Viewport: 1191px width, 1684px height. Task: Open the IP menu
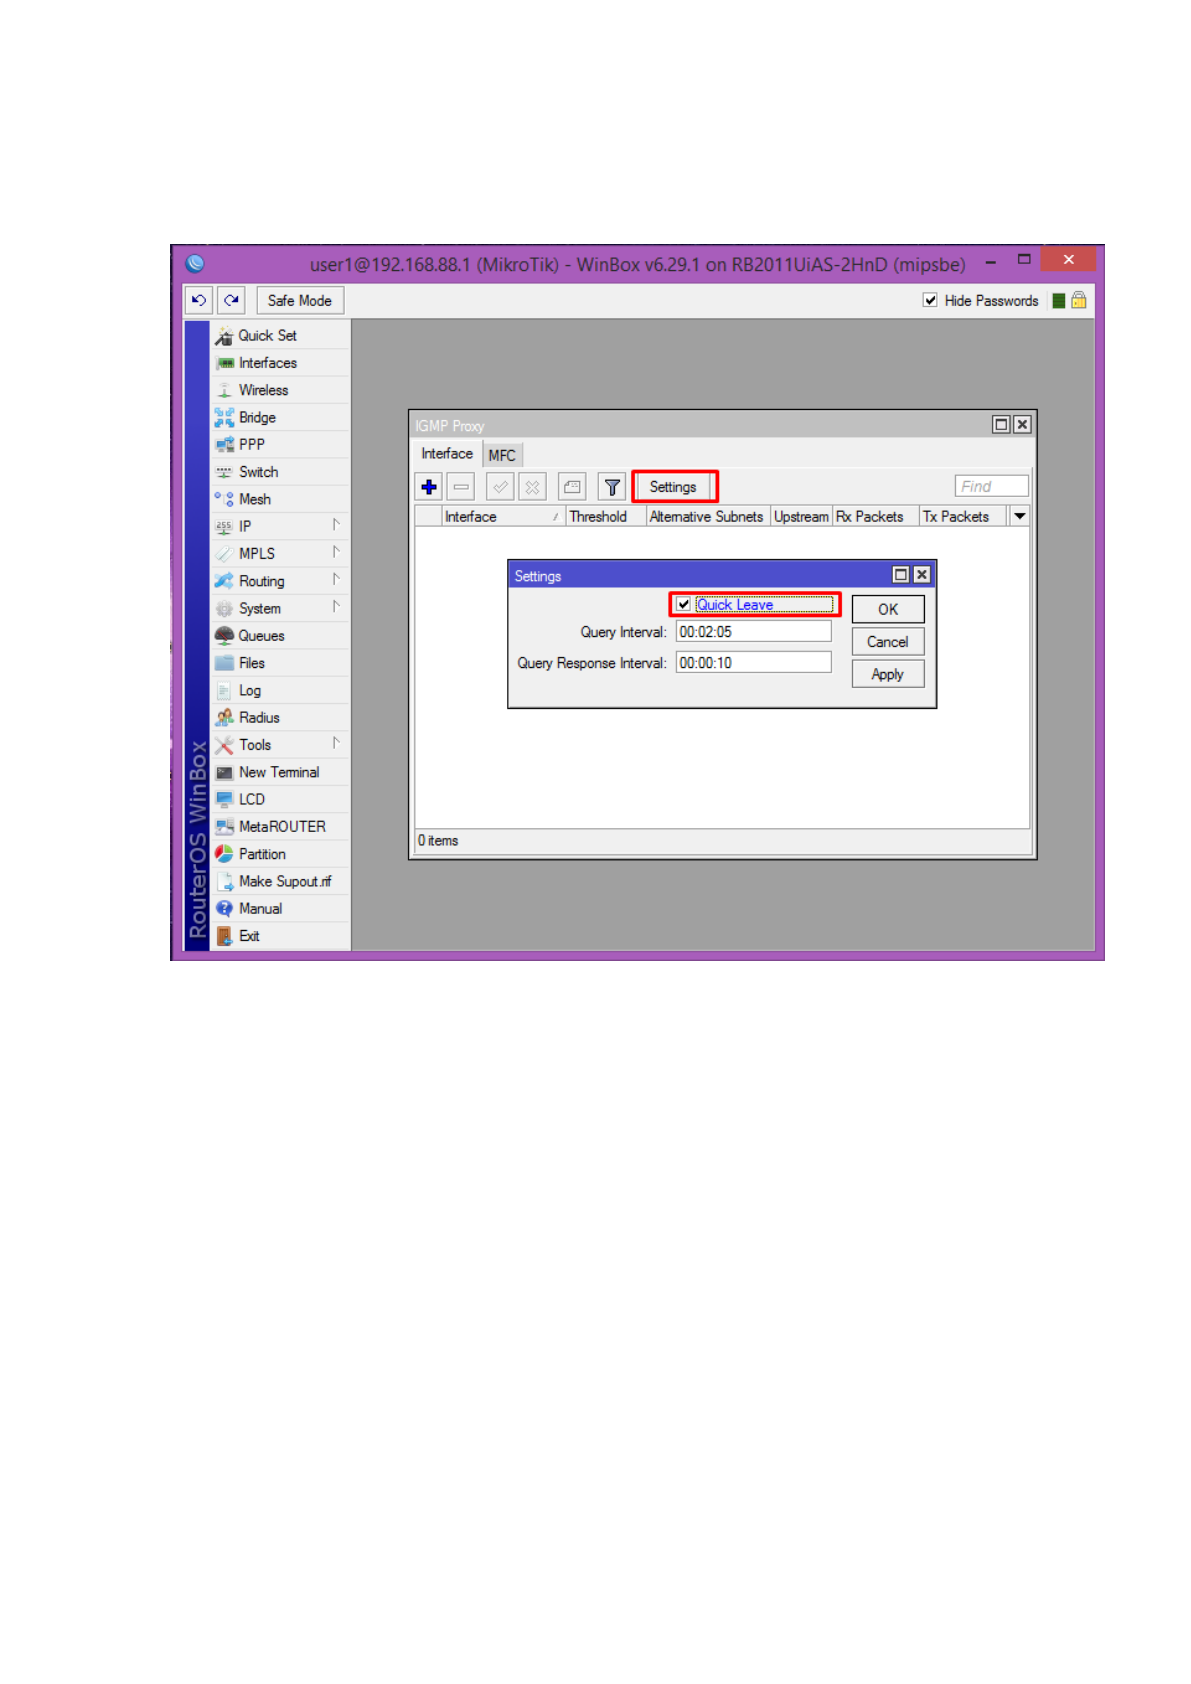point(280,526)
